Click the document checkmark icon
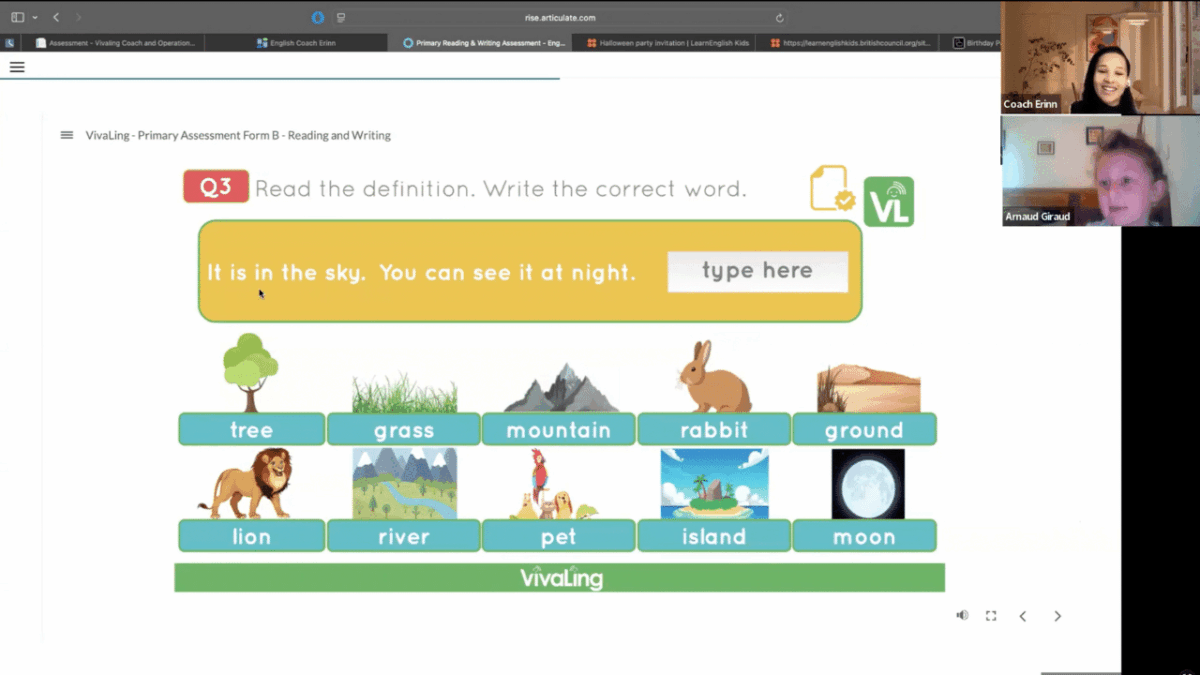The height and width of the screenshot is (675, 1200). pos(831,189)
